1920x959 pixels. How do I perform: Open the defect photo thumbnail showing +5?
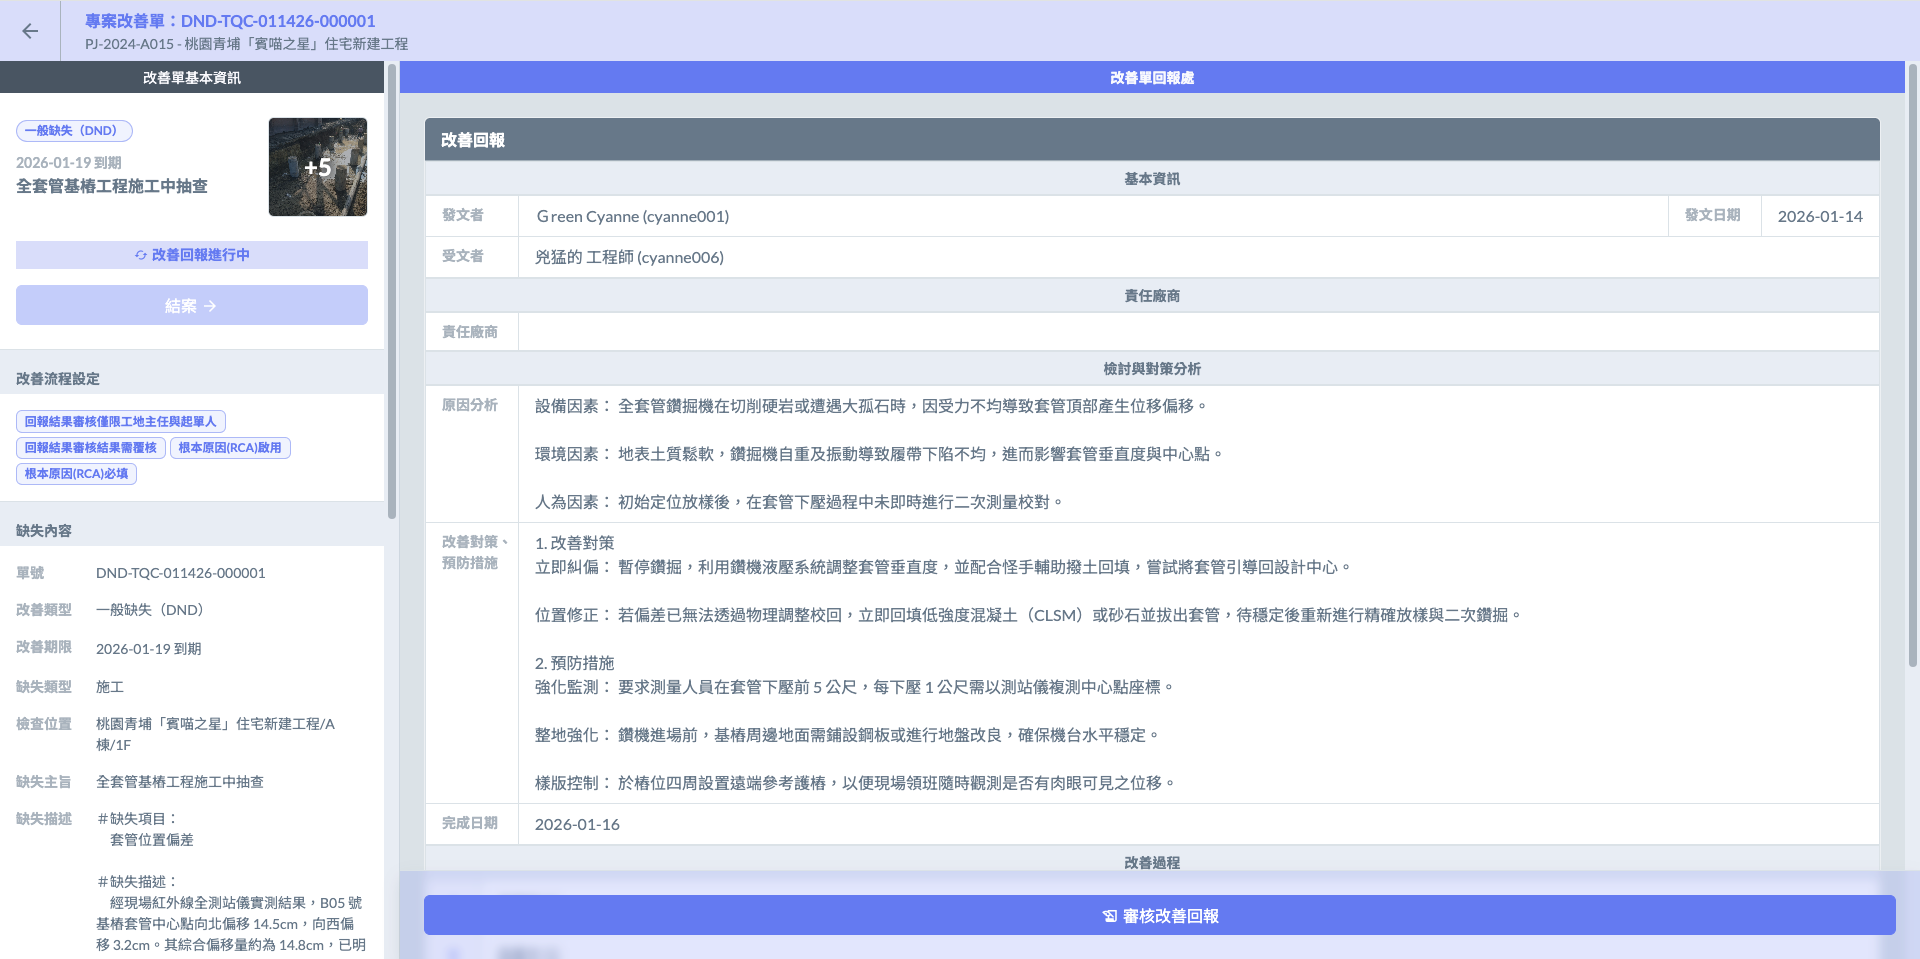317,167
